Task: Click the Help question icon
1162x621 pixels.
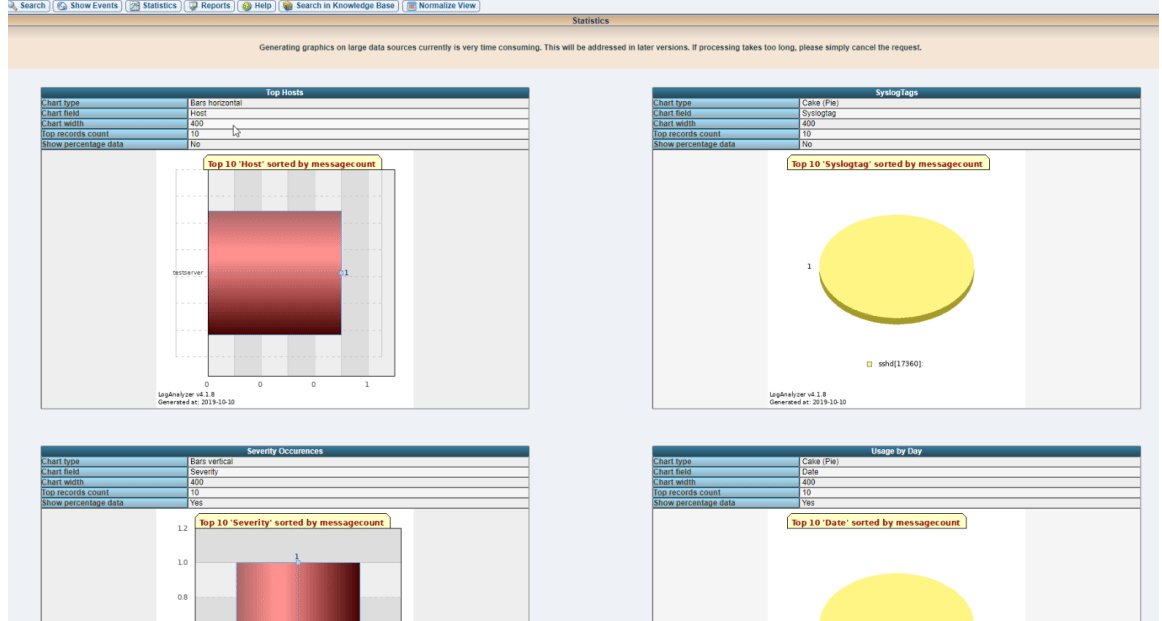Action: coord(247,5)
